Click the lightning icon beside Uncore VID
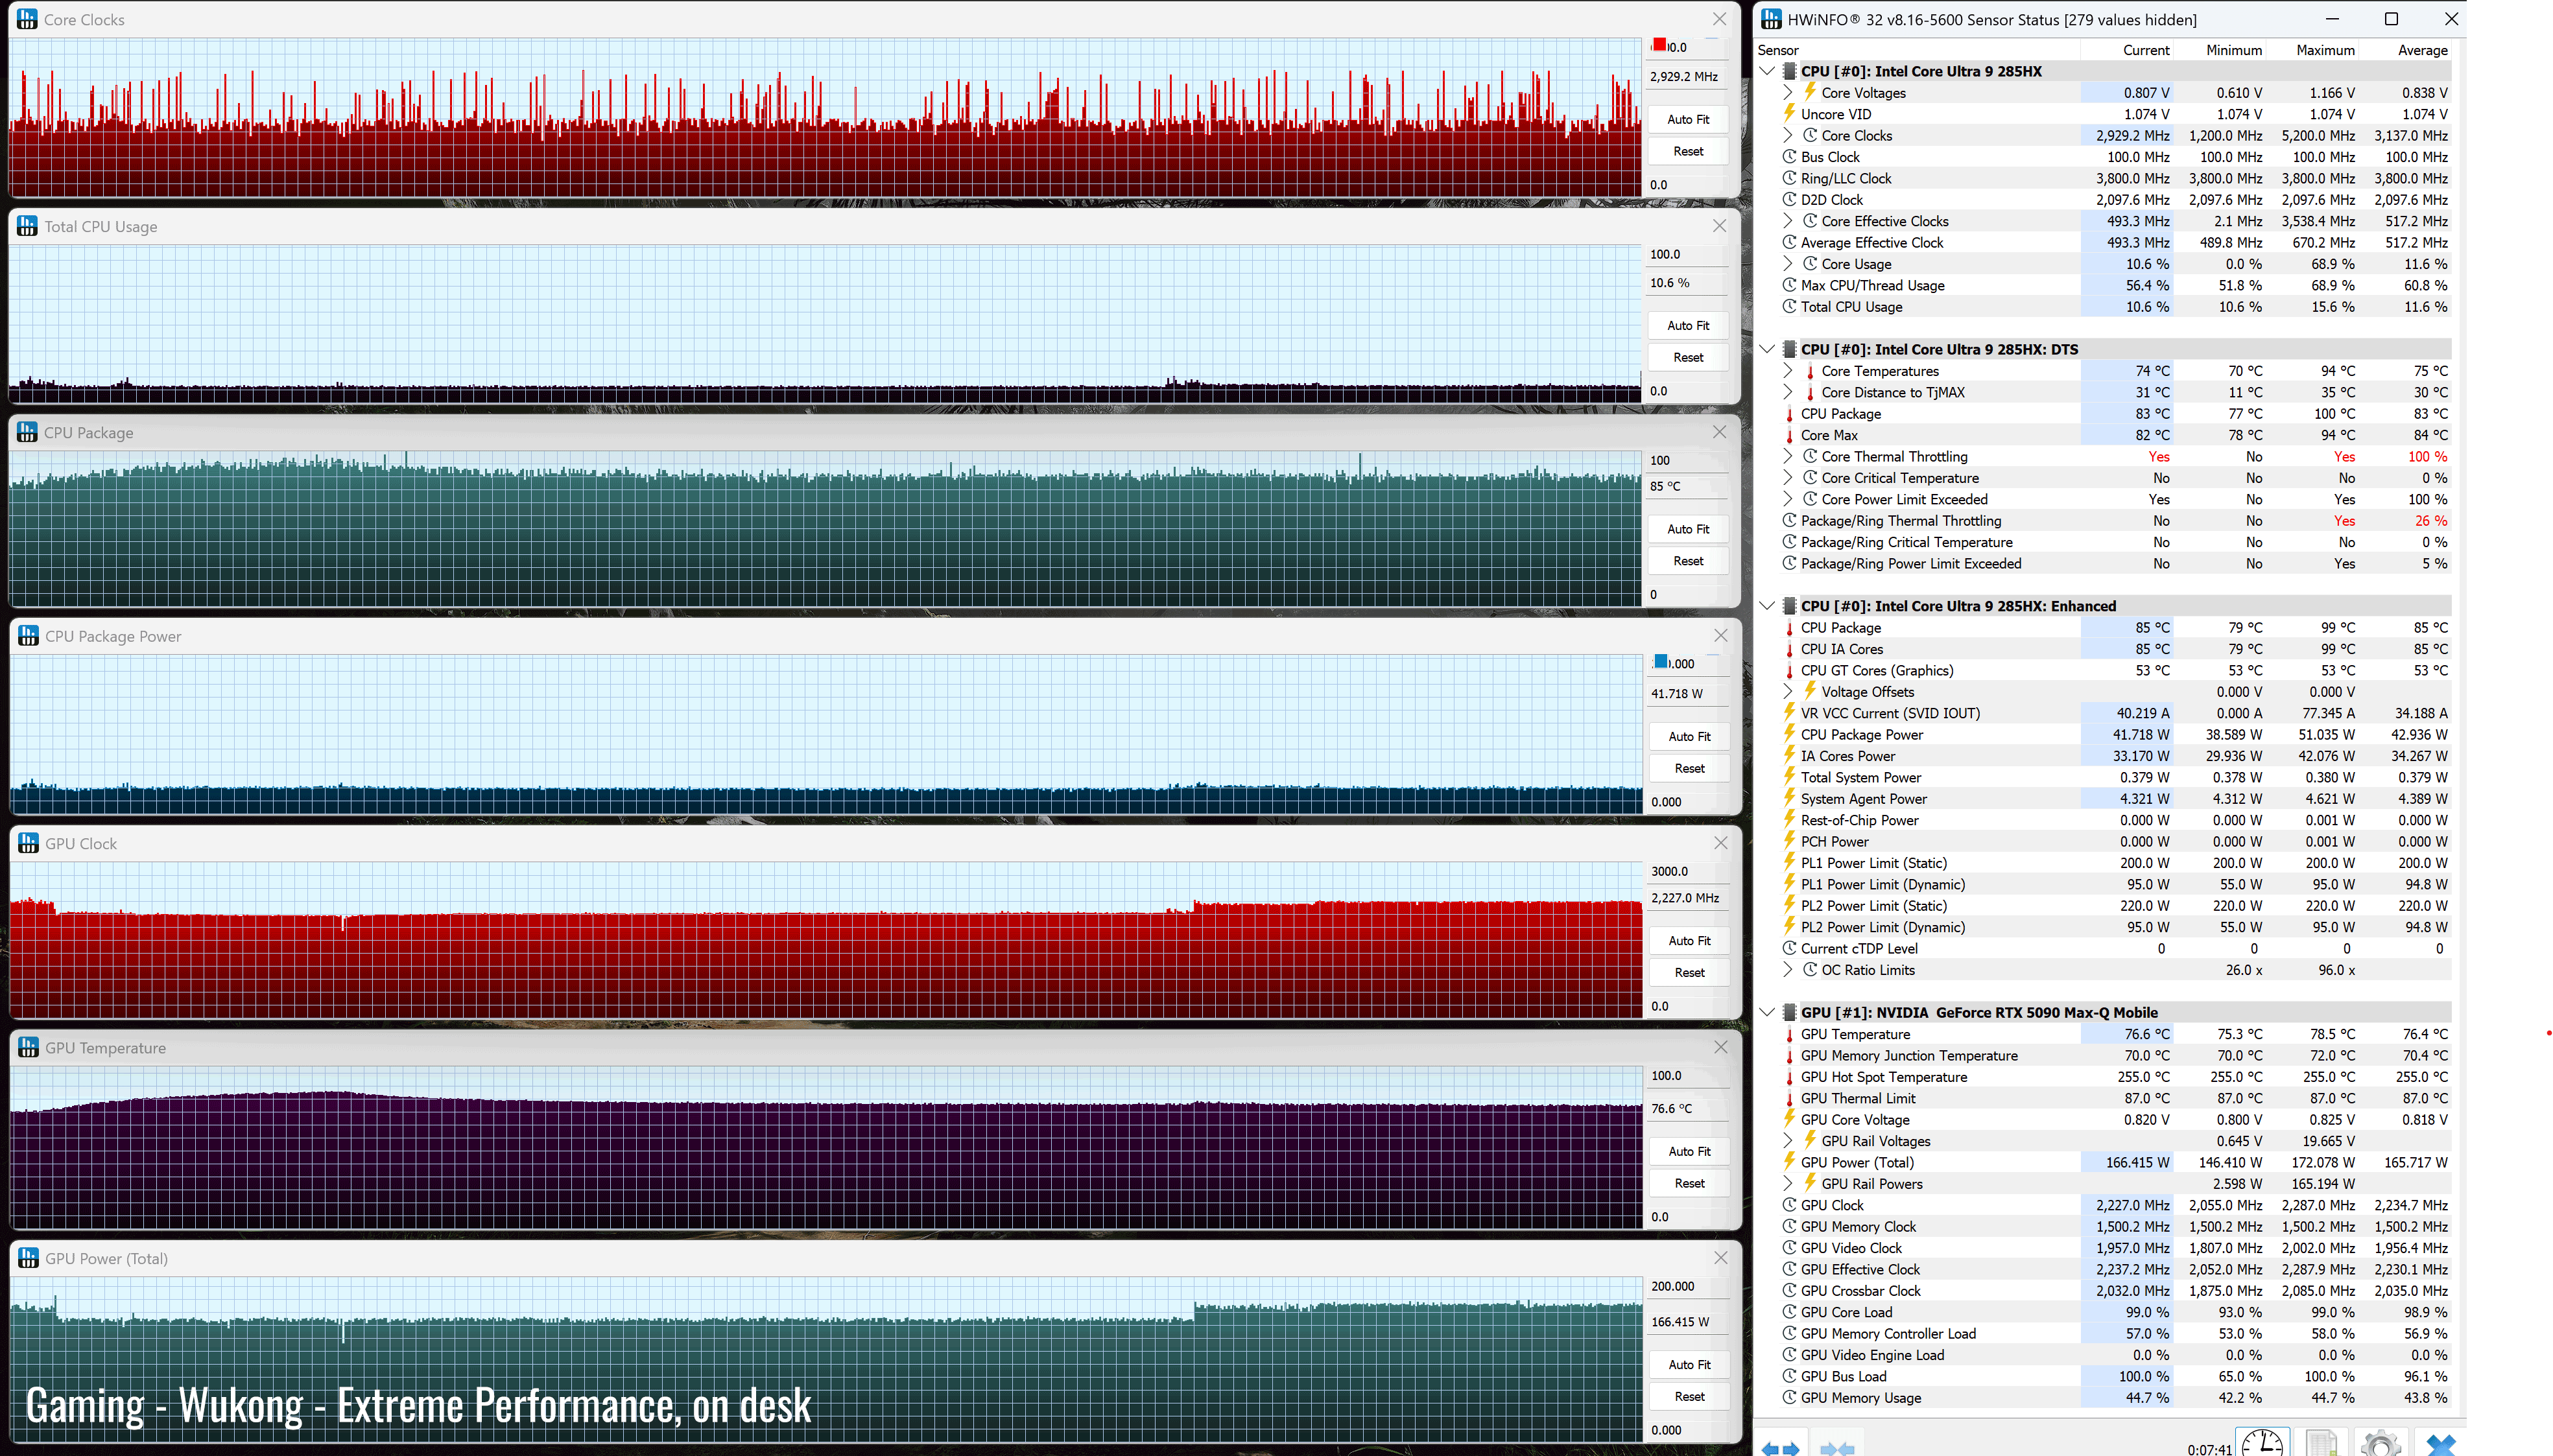This screenshot has width=2553, height=1456. pos(1789,114)
